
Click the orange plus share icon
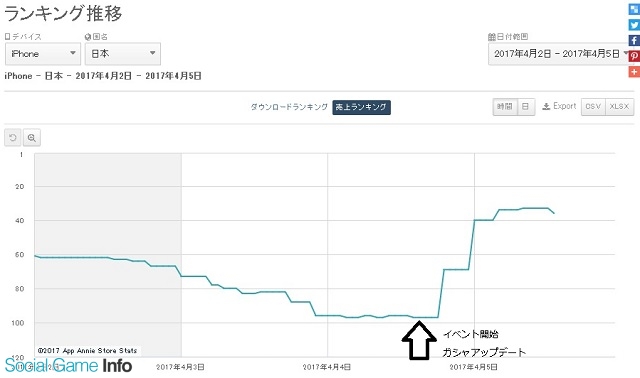(x=634, y=71)
